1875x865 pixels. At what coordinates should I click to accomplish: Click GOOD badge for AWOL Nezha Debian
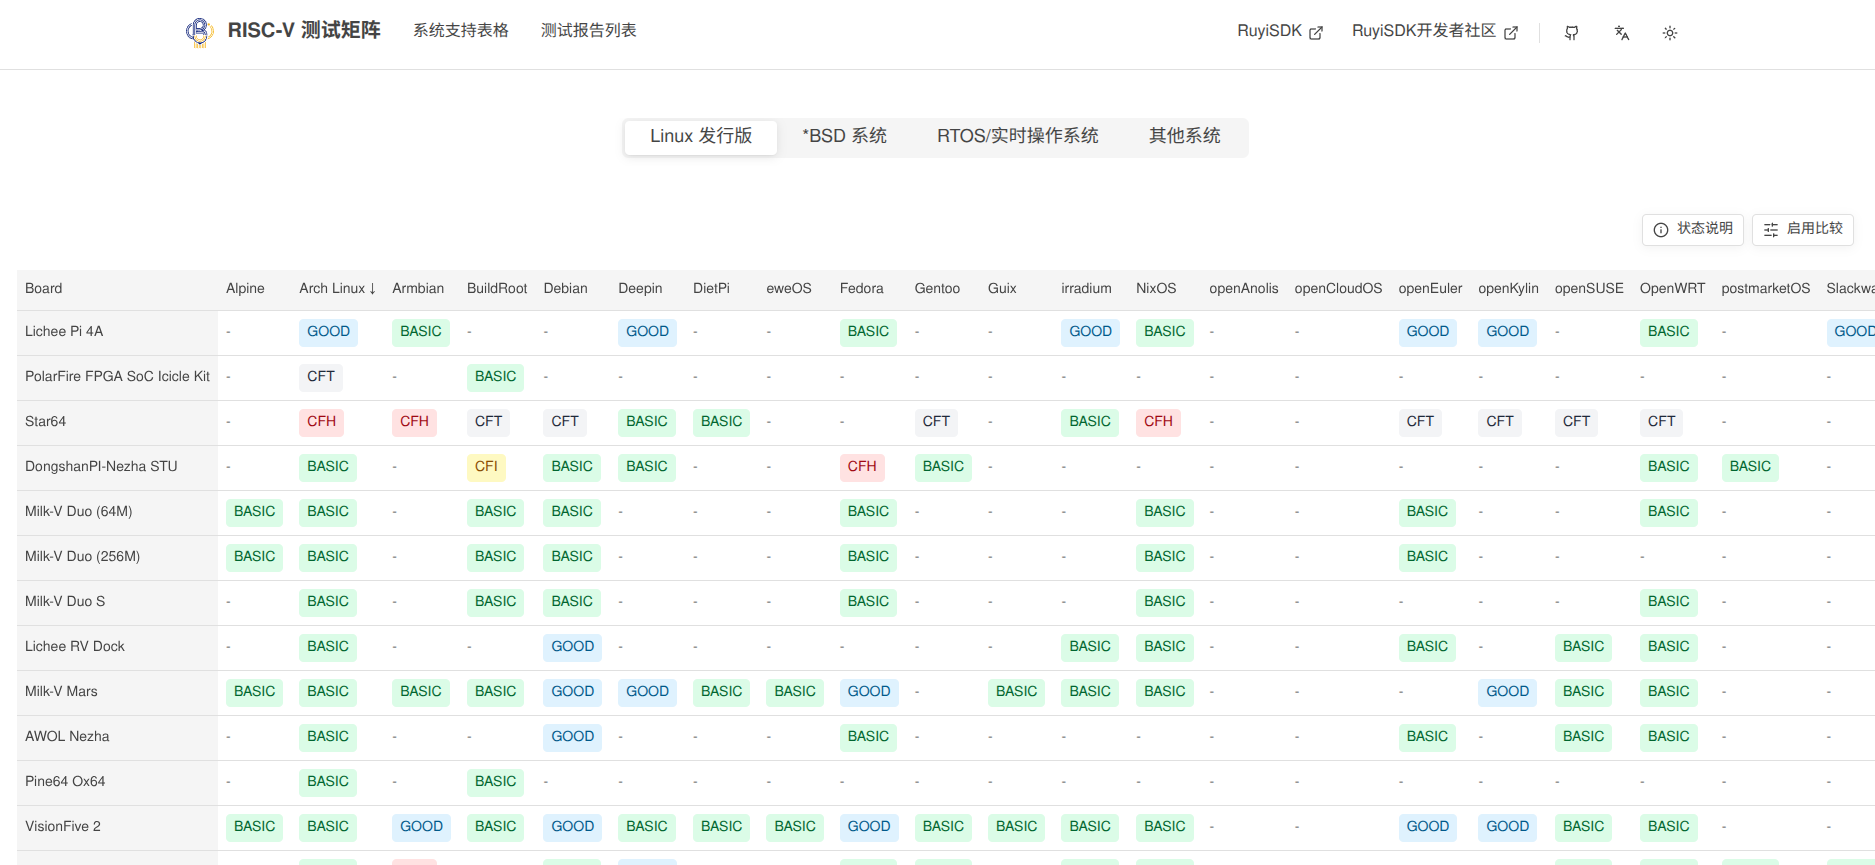[573, 737]
